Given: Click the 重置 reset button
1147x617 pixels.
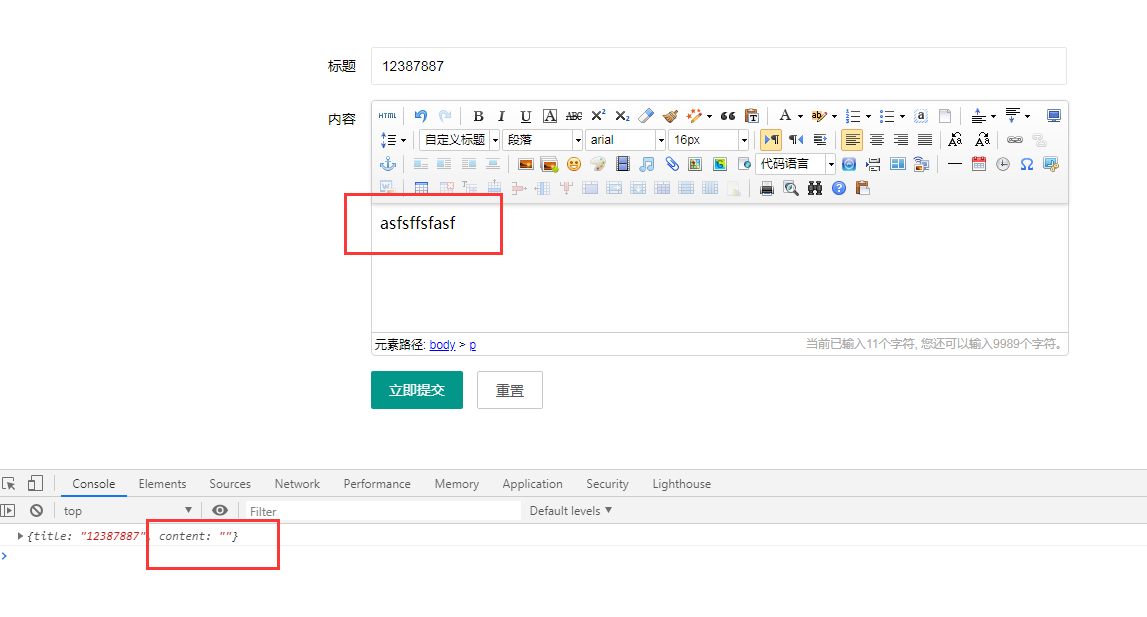Looking at the screenshot, I should [510, 390].
